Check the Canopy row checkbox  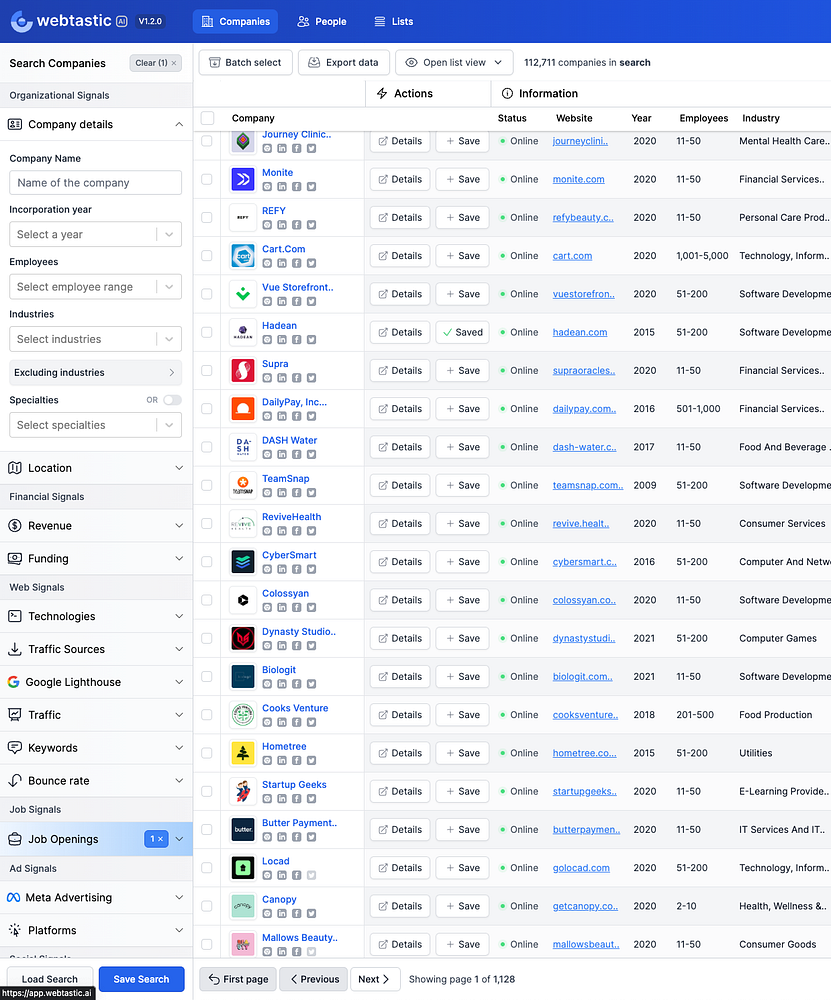tap(207, 906)
